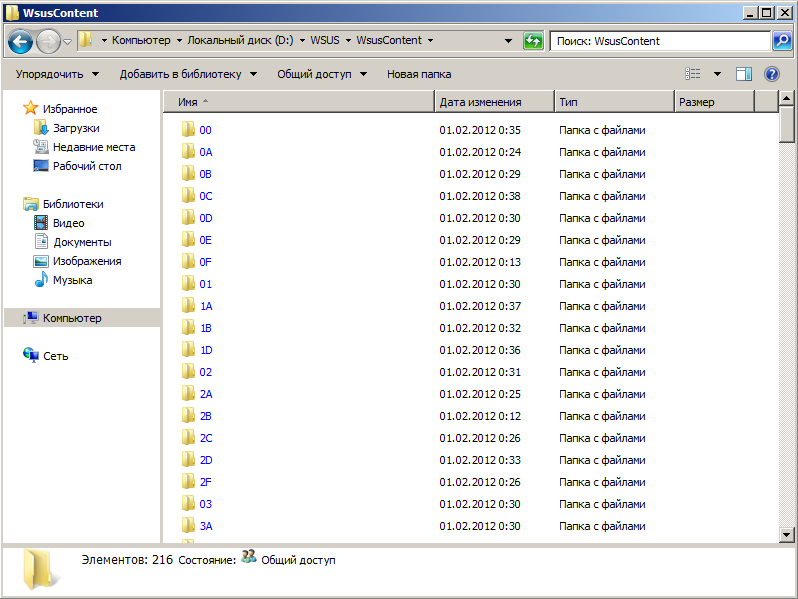Click the refresh button beside address bar
The height and width of the screenshot is (599, 798).
tap(533, 41)
